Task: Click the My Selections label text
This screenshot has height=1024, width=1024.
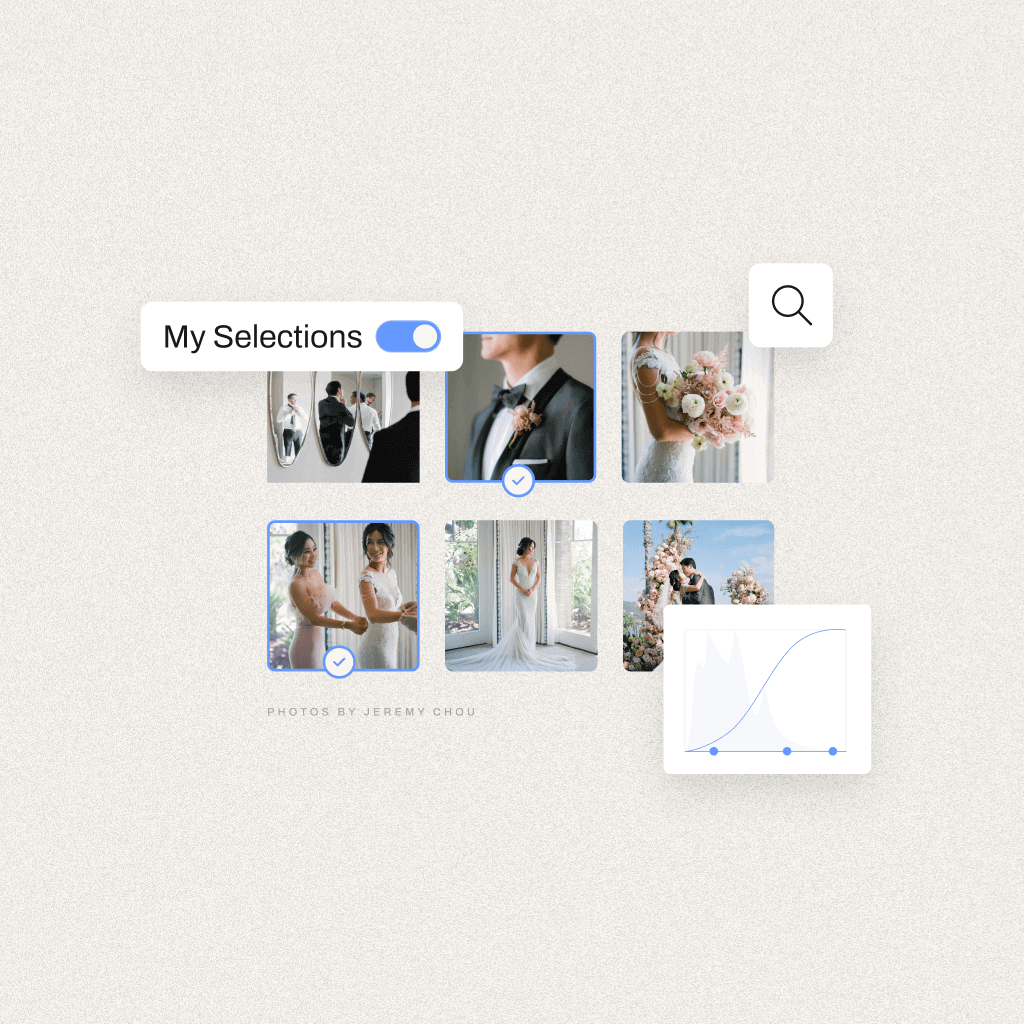Action: (263, 337)
